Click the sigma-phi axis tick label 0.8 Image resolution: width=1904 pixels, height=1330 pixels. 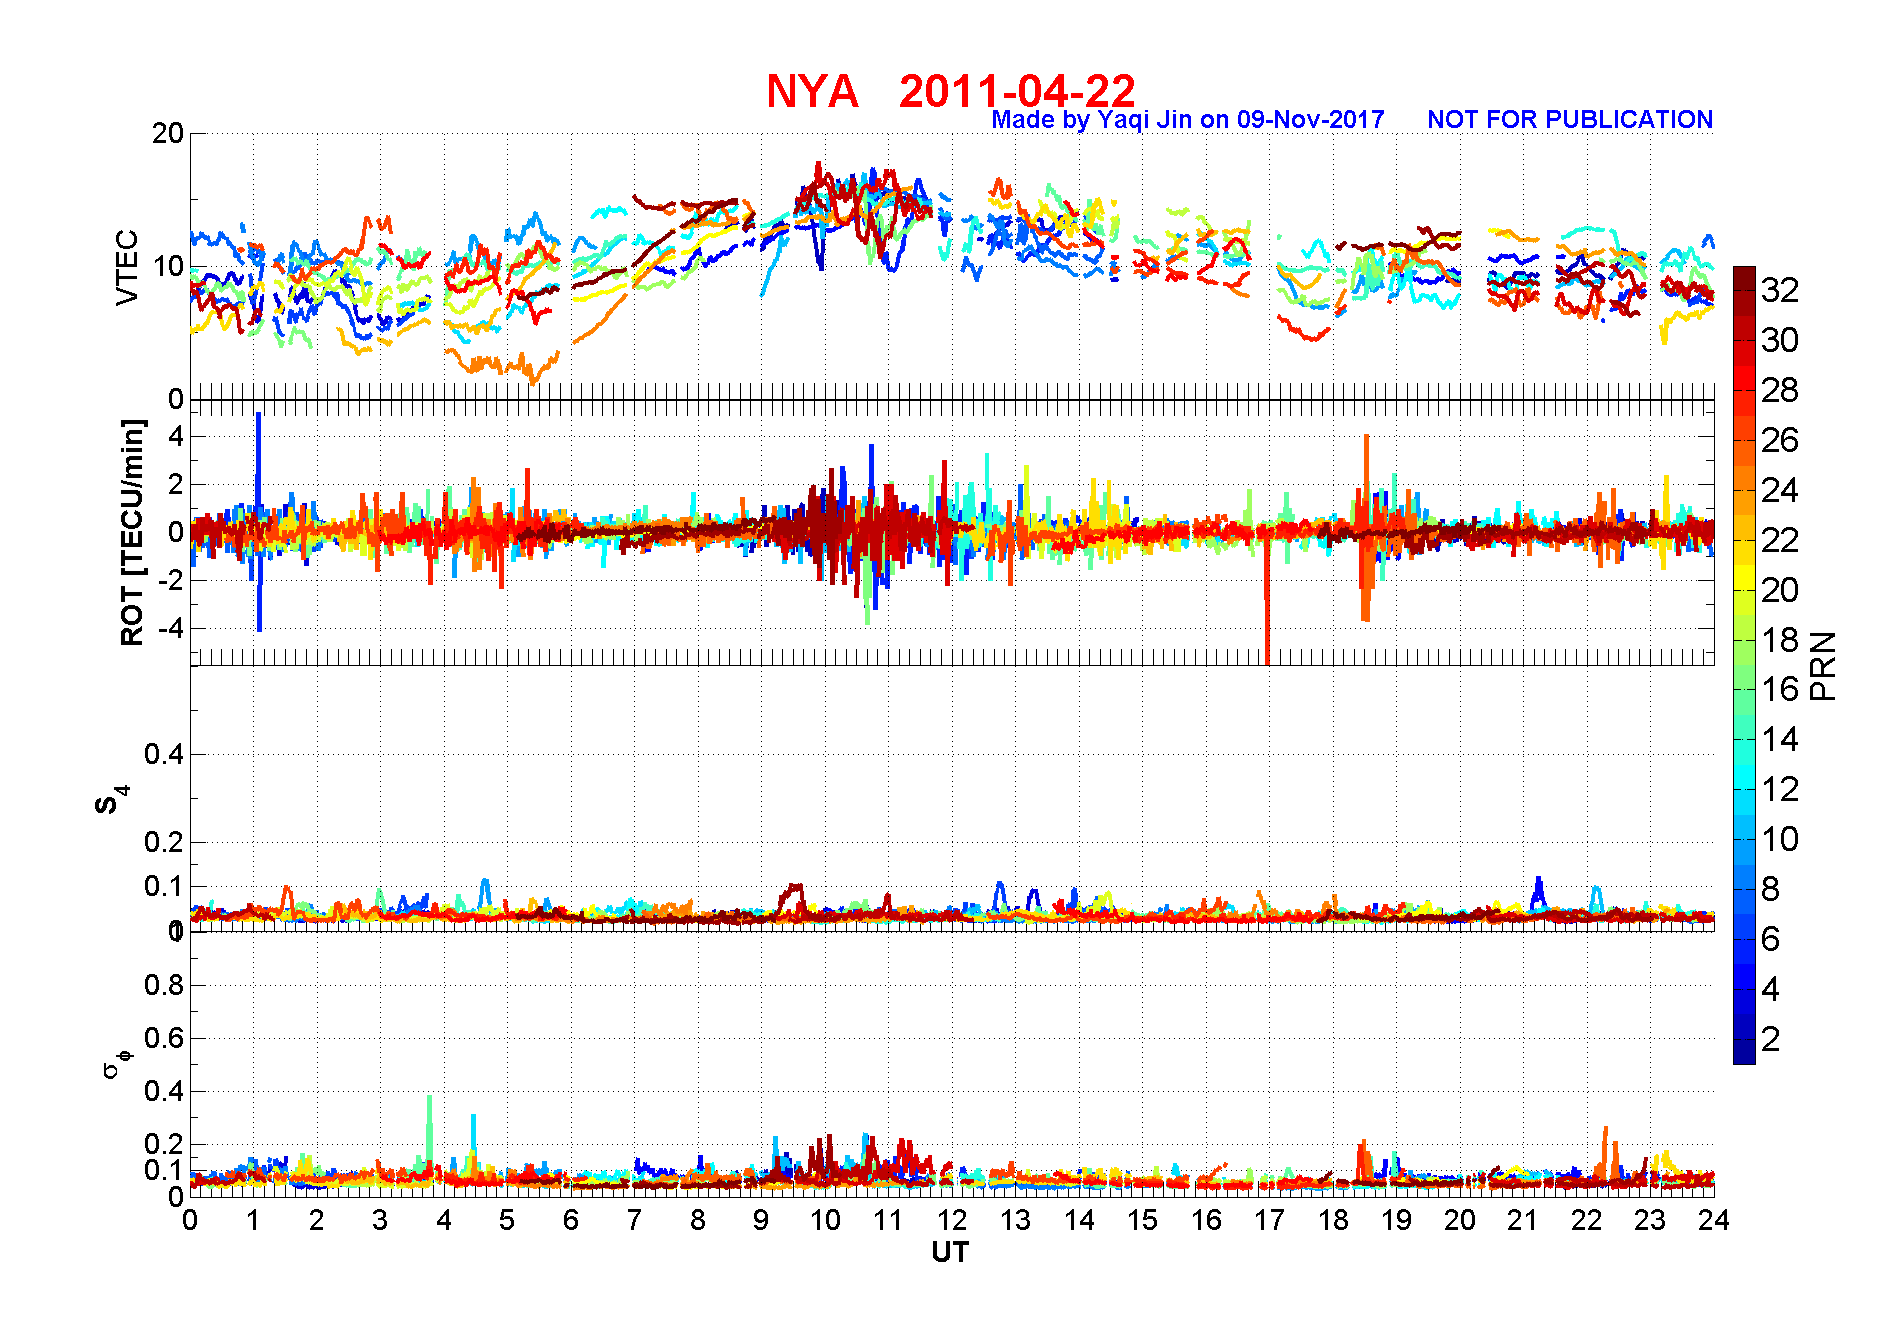pos(164,985)
